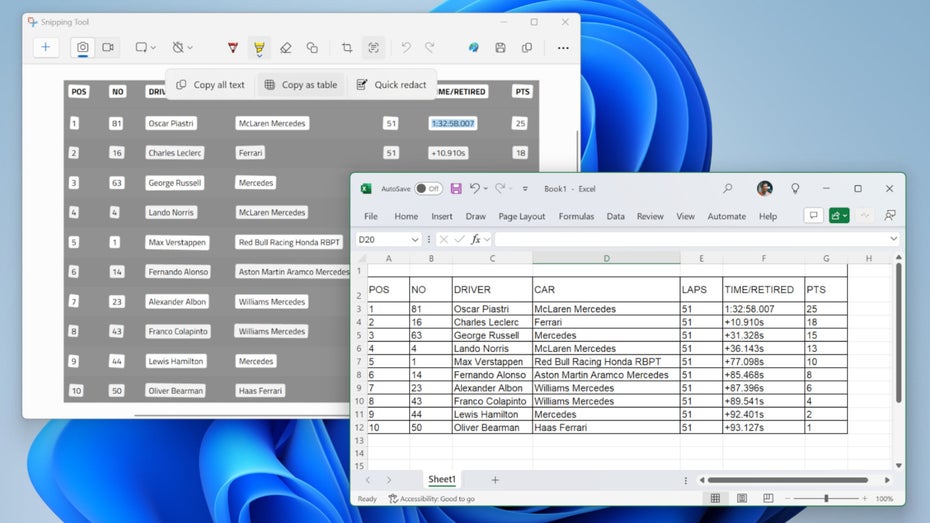Click the Text actions icon in Snipping Tool
Viewport: 930px width, 523px height.
373,47
